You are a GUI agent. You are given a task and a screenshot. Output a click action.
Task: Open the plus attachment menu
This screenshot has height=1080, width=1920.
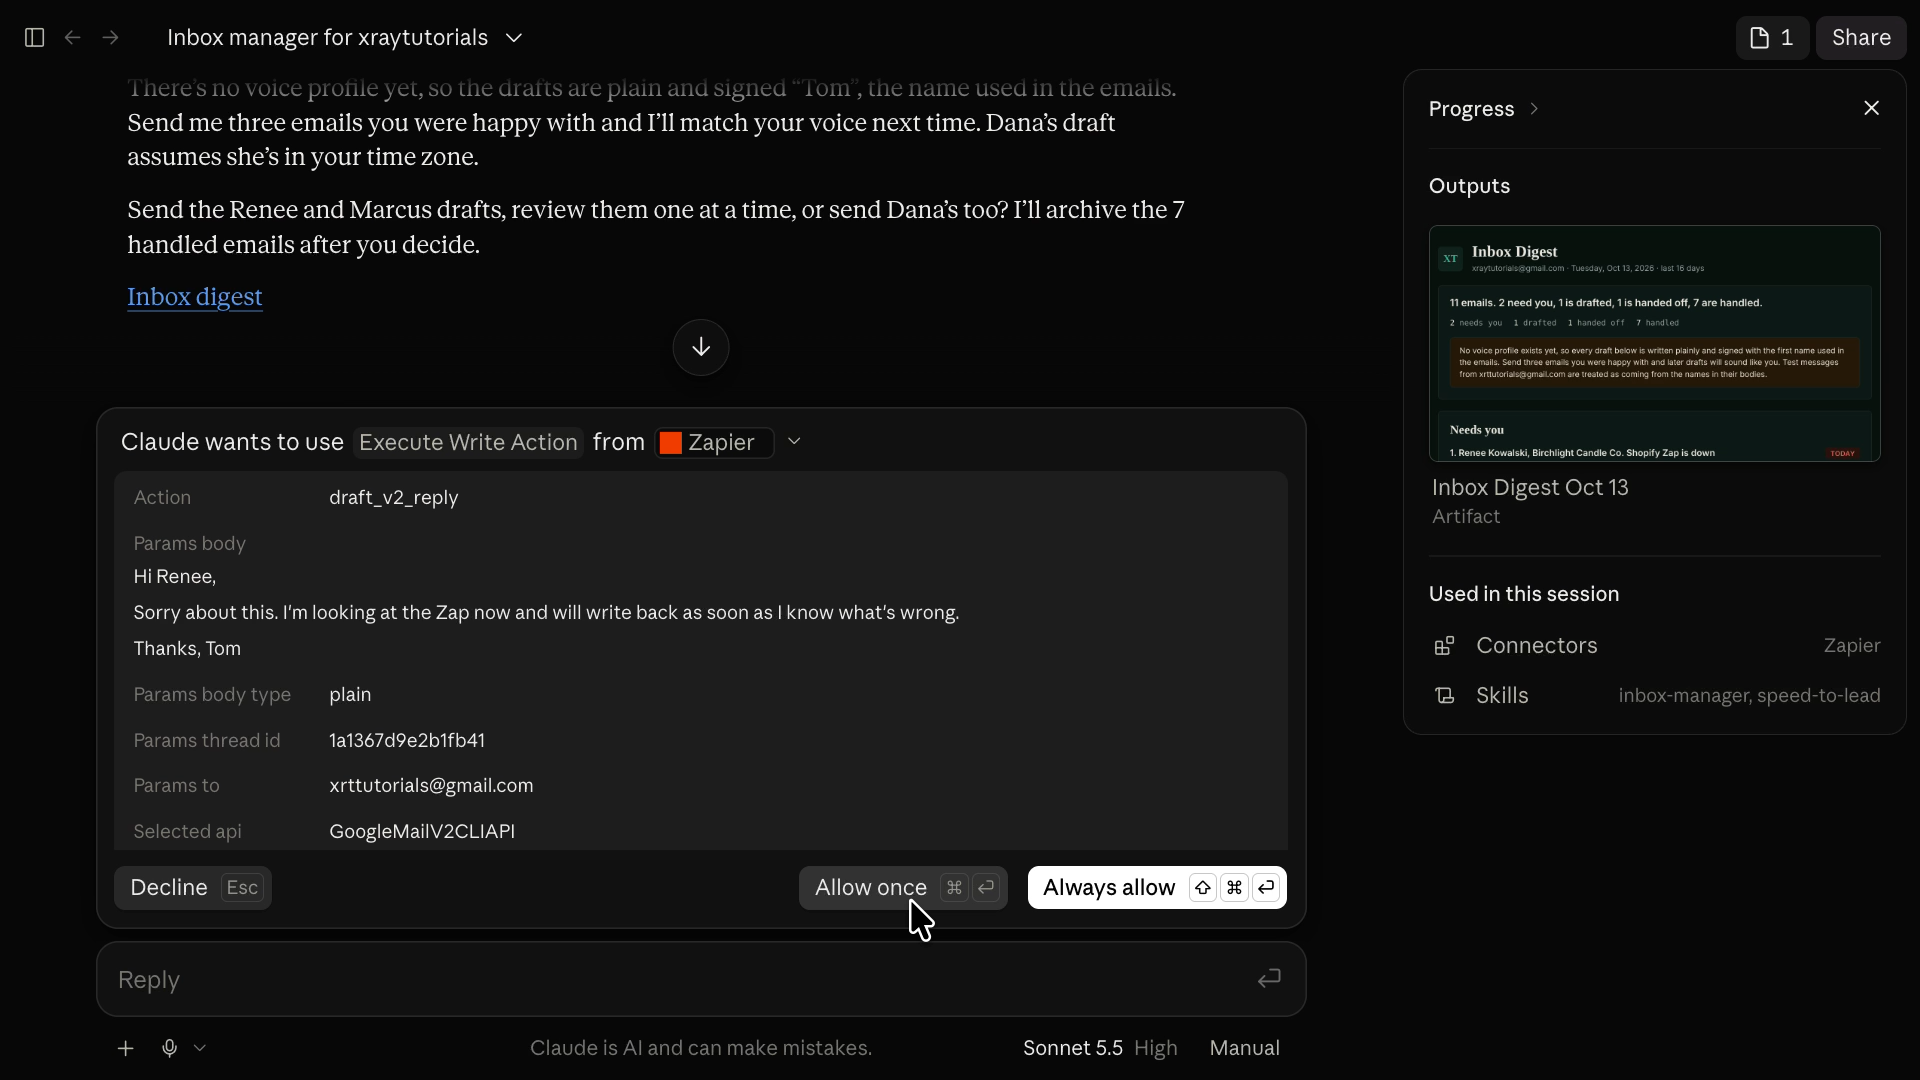pos(125,1048)
